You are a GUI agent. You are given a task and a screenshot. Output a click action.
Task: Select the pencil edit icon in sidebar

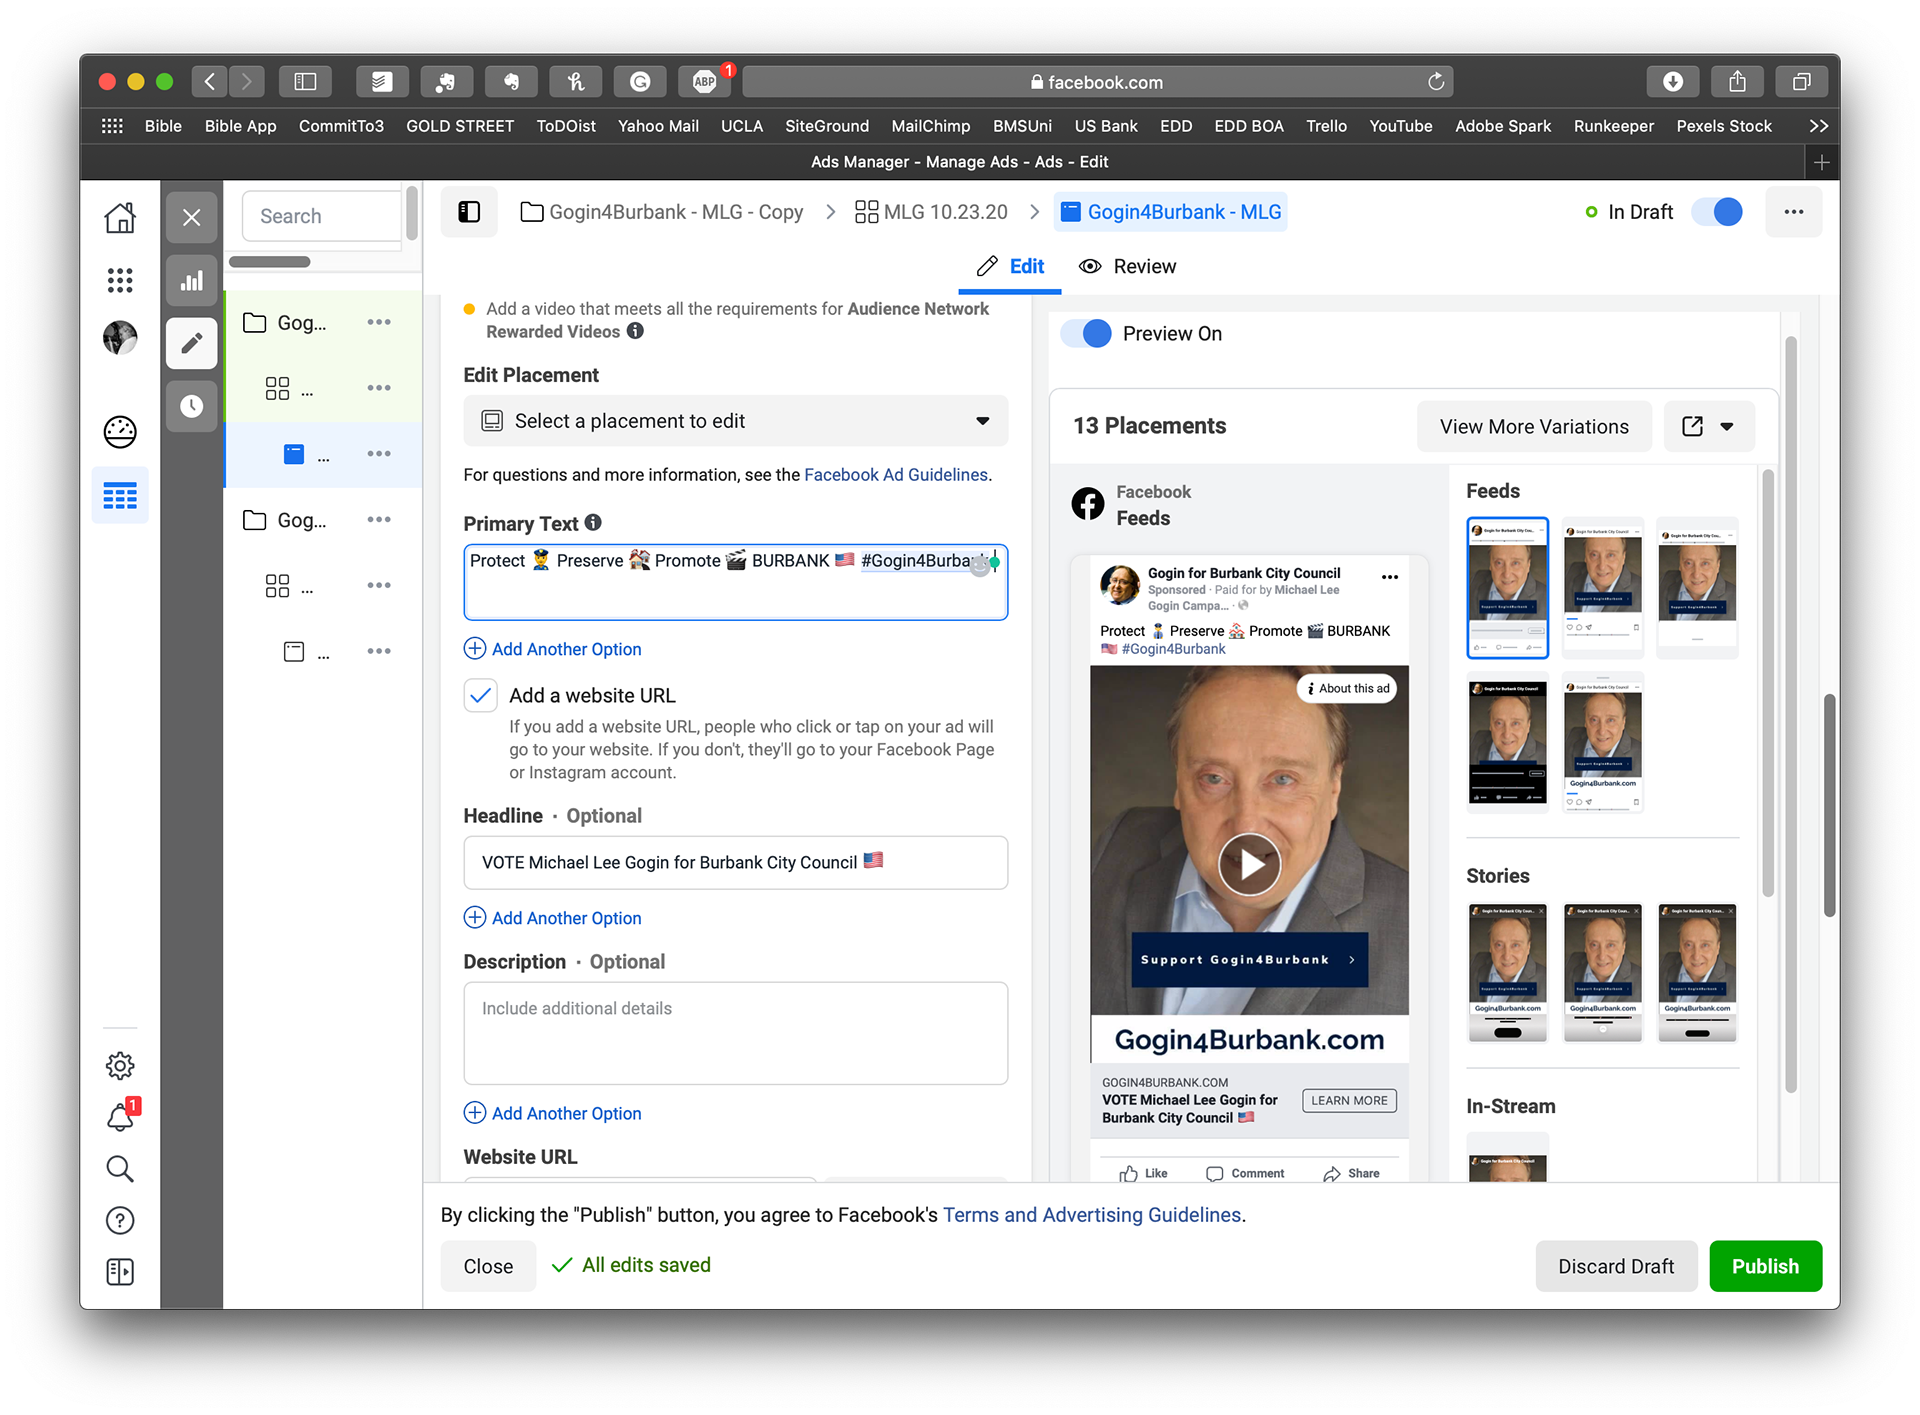pyautogui.click(x=192, y=344)
